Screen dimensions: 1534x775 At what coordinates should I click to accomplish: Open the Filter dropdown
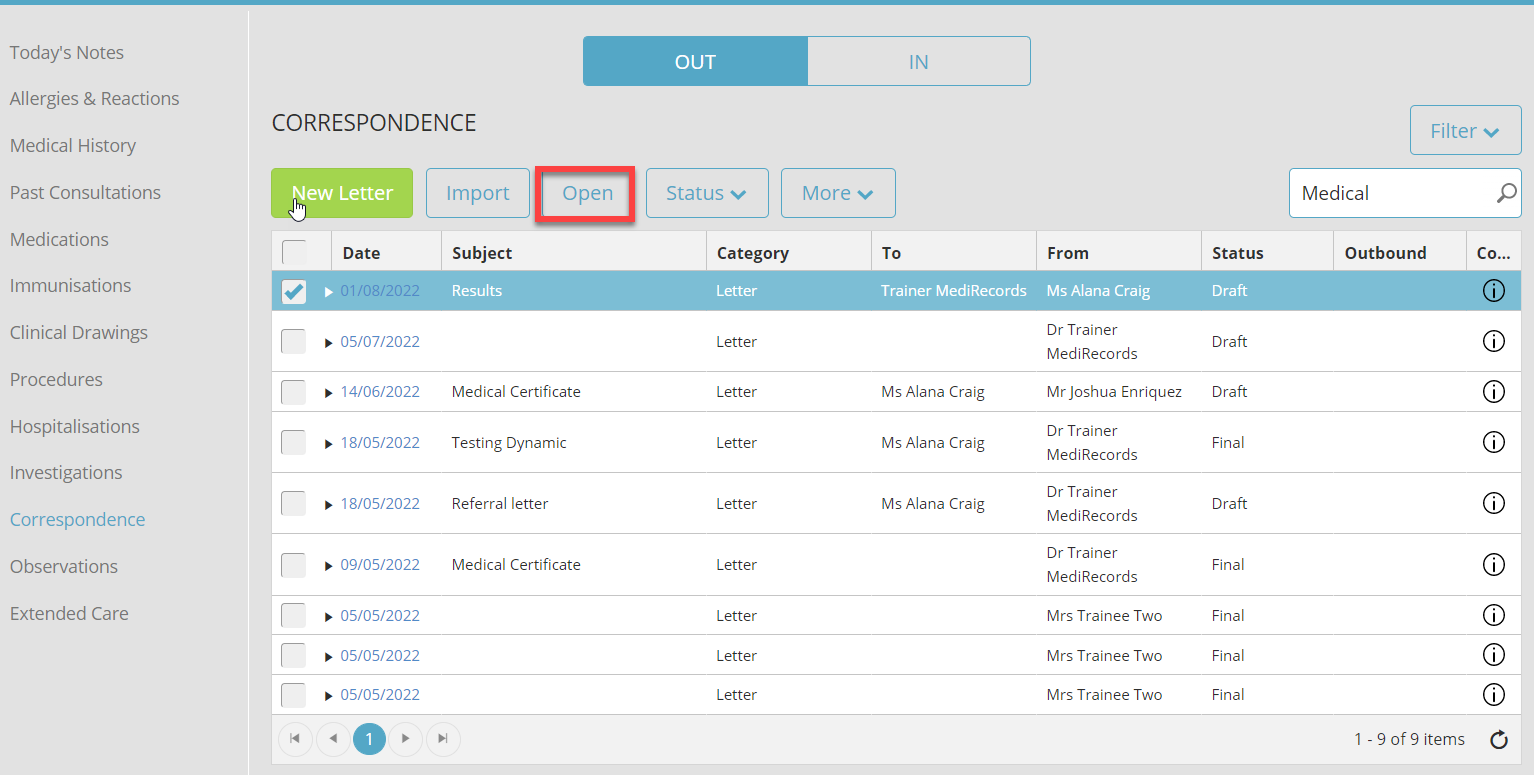[x=1465, y=131]
